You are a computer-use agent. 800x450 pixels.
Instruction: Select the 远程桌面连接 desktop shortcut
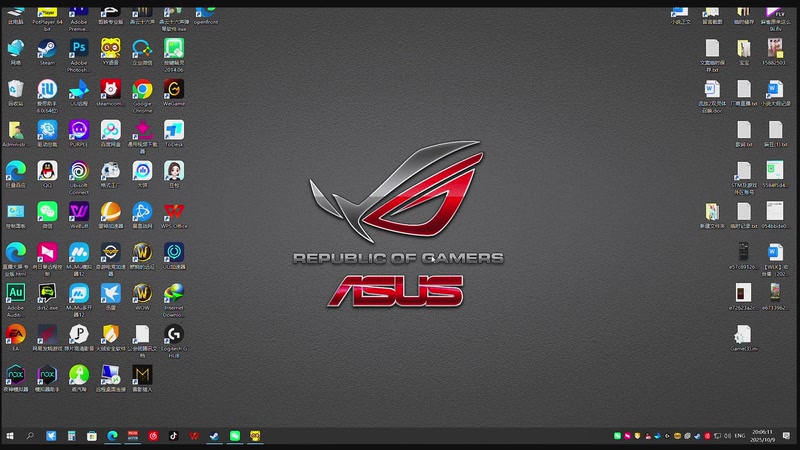point(110,378)
